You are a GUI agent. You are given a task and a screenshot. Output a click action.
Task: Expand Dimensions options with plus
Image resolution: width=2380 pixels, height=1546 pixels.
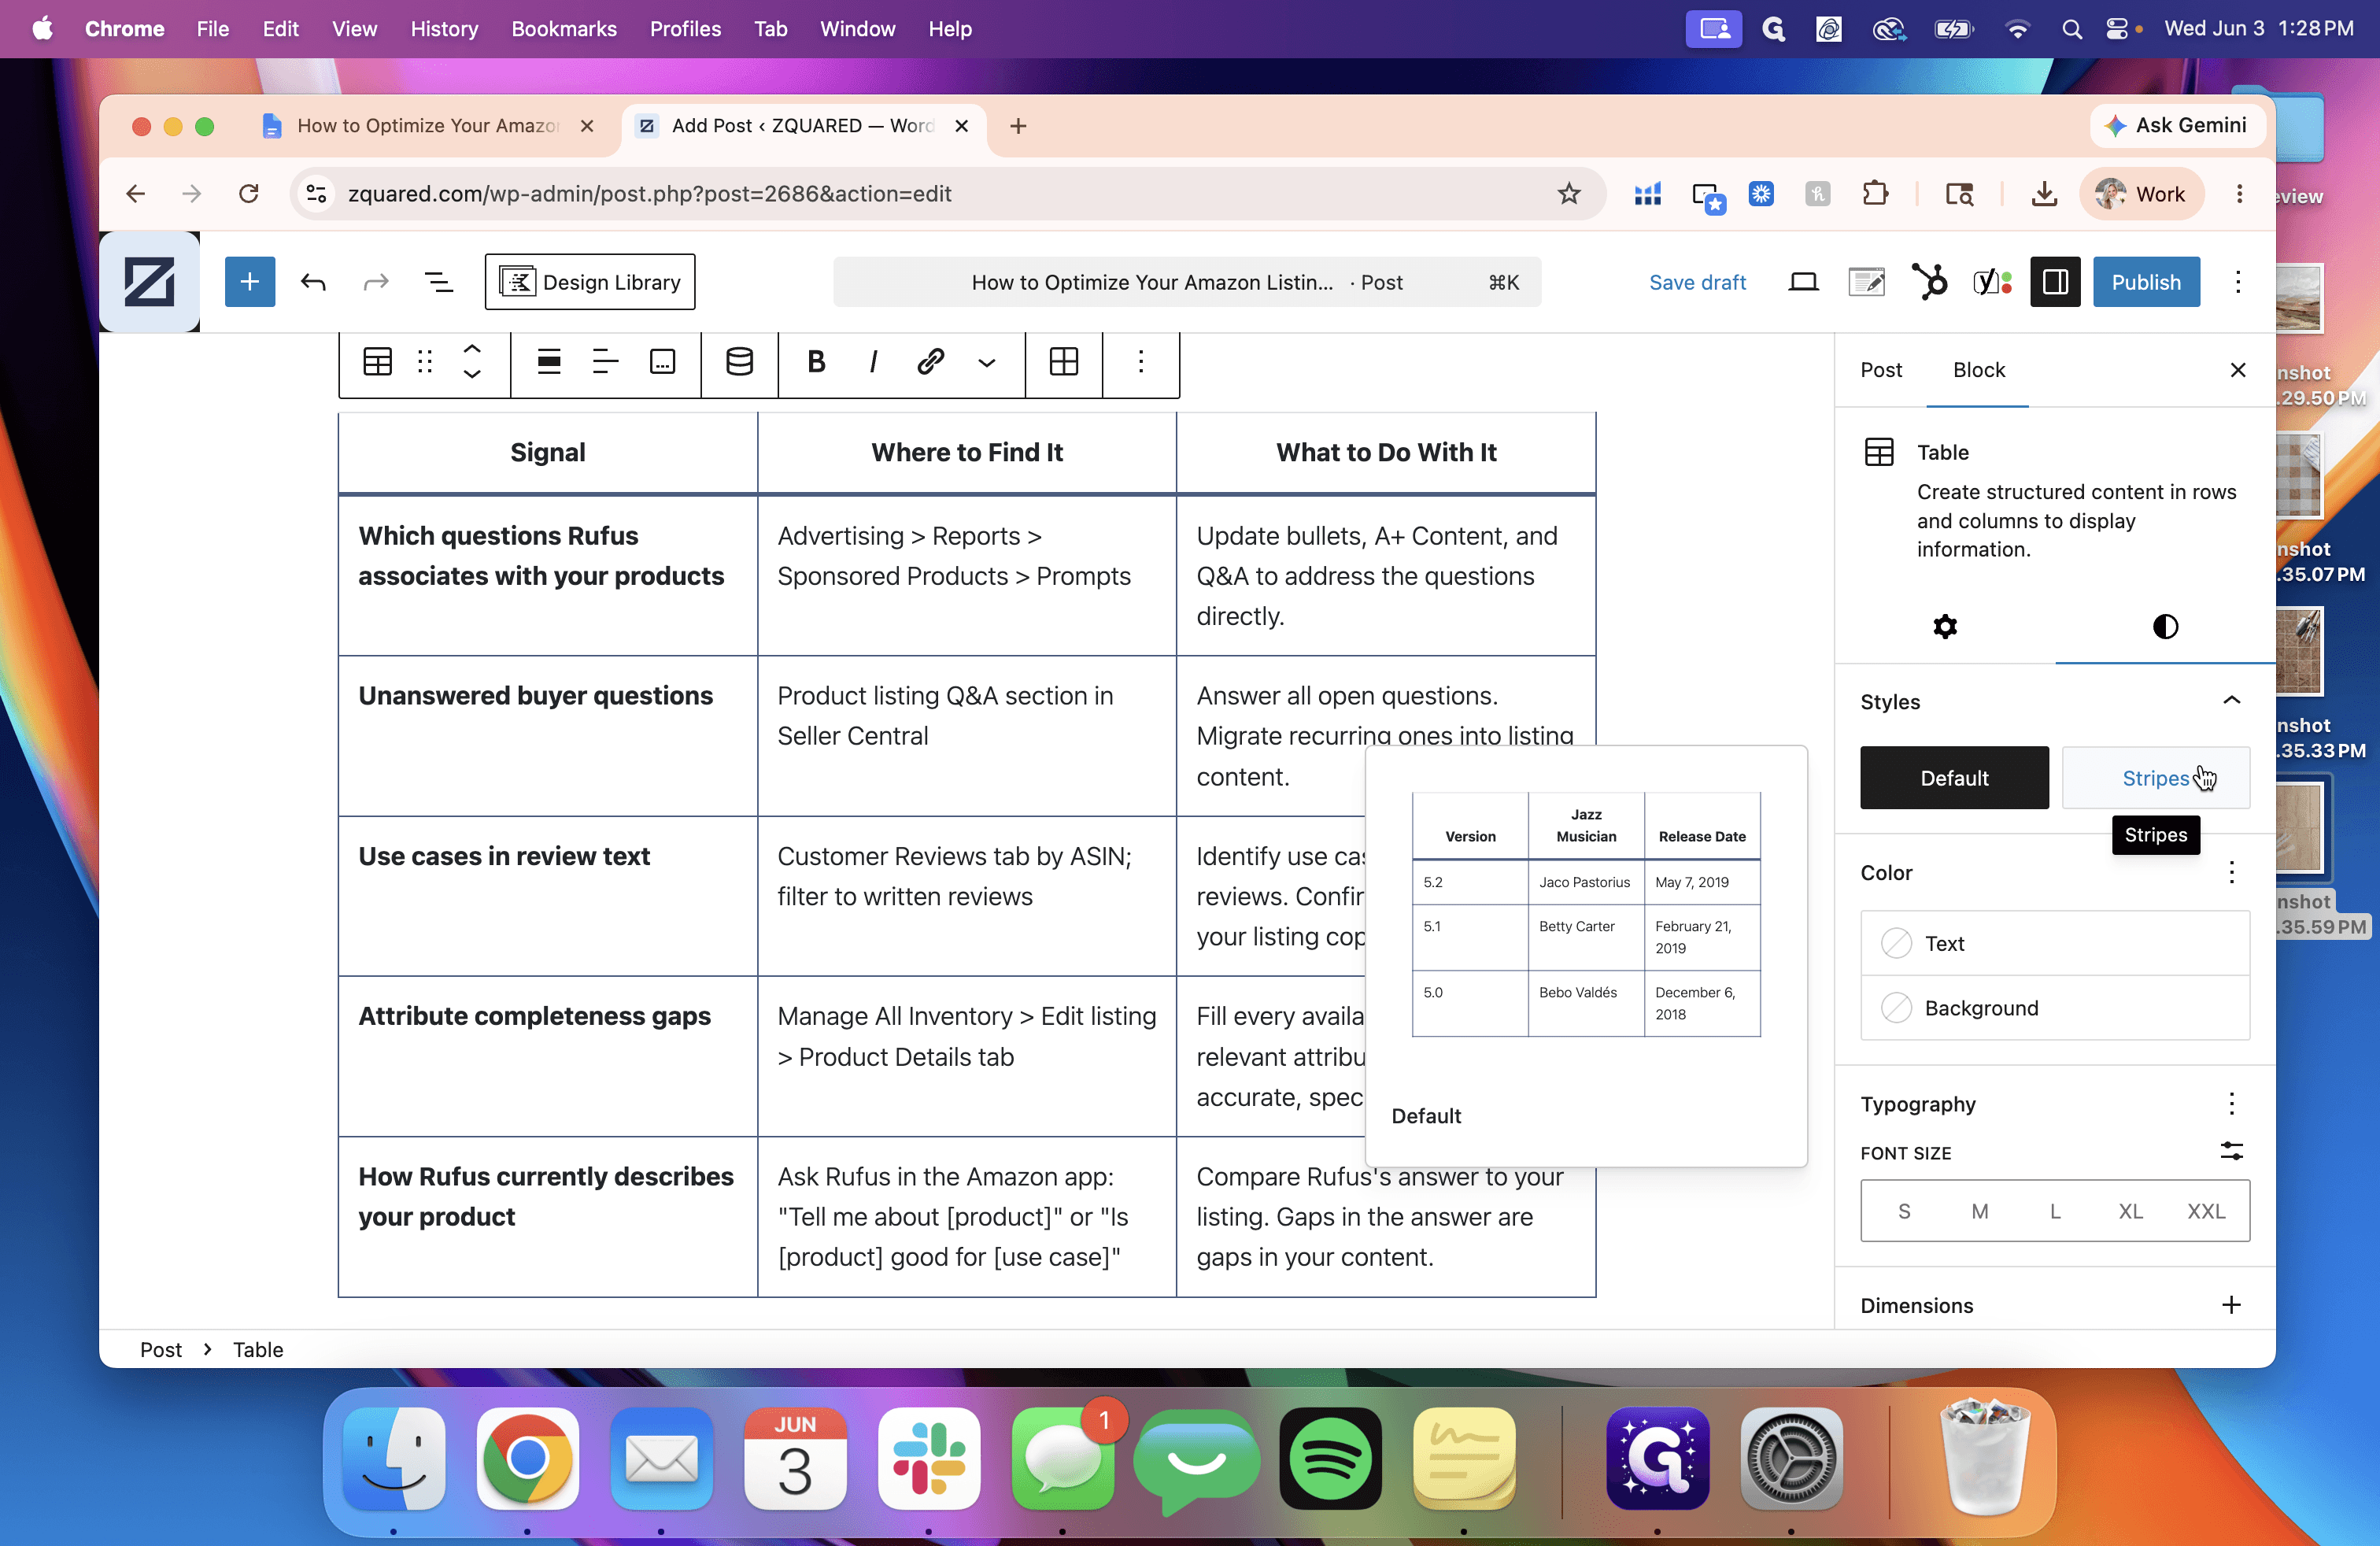(x=2231, y=1305)
